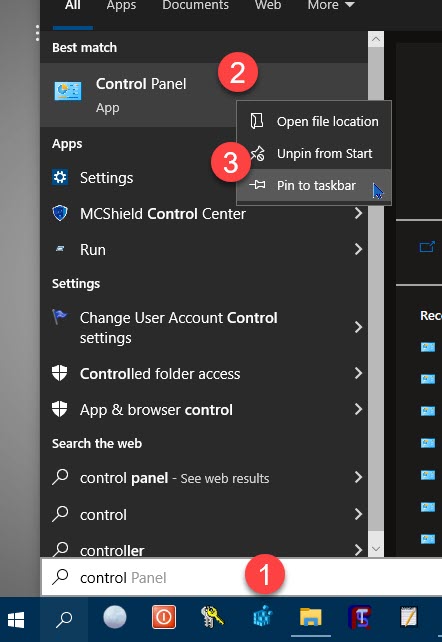Viewport: 442px width, 642px height.
Task: Expand the Run result arrow
Action: (358, 249)
